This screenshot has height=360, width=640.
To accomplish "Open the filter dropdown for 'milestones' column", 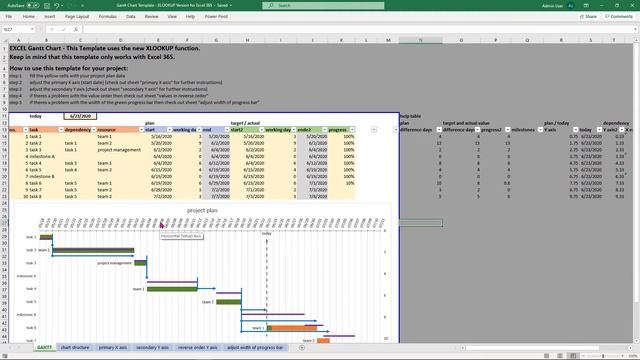I will coord(540,130).
